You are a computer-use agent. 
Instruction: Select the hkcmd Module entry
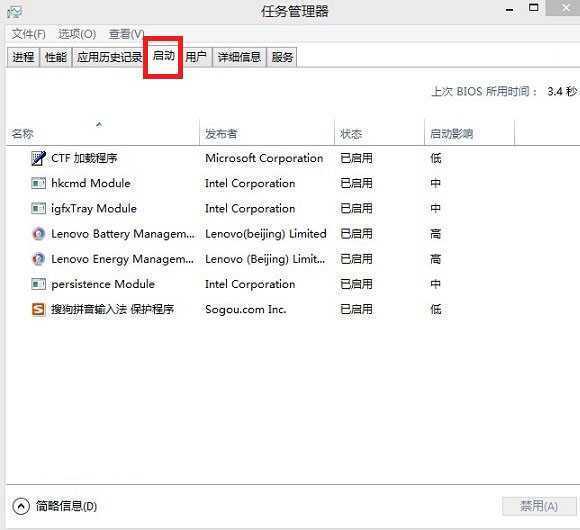pos(91,183)
